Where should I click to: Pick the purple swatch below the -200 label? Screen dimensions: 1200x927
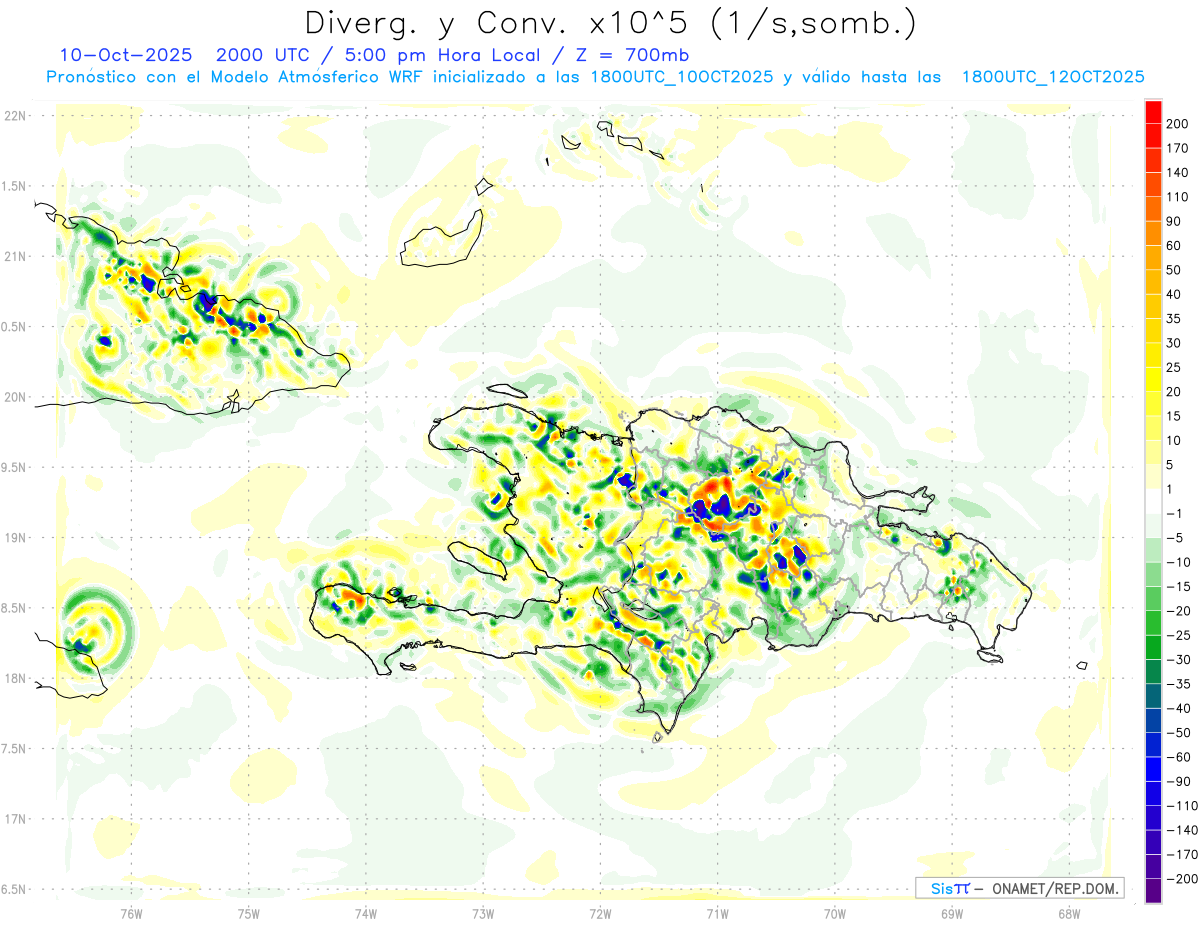click(1153, 890)
